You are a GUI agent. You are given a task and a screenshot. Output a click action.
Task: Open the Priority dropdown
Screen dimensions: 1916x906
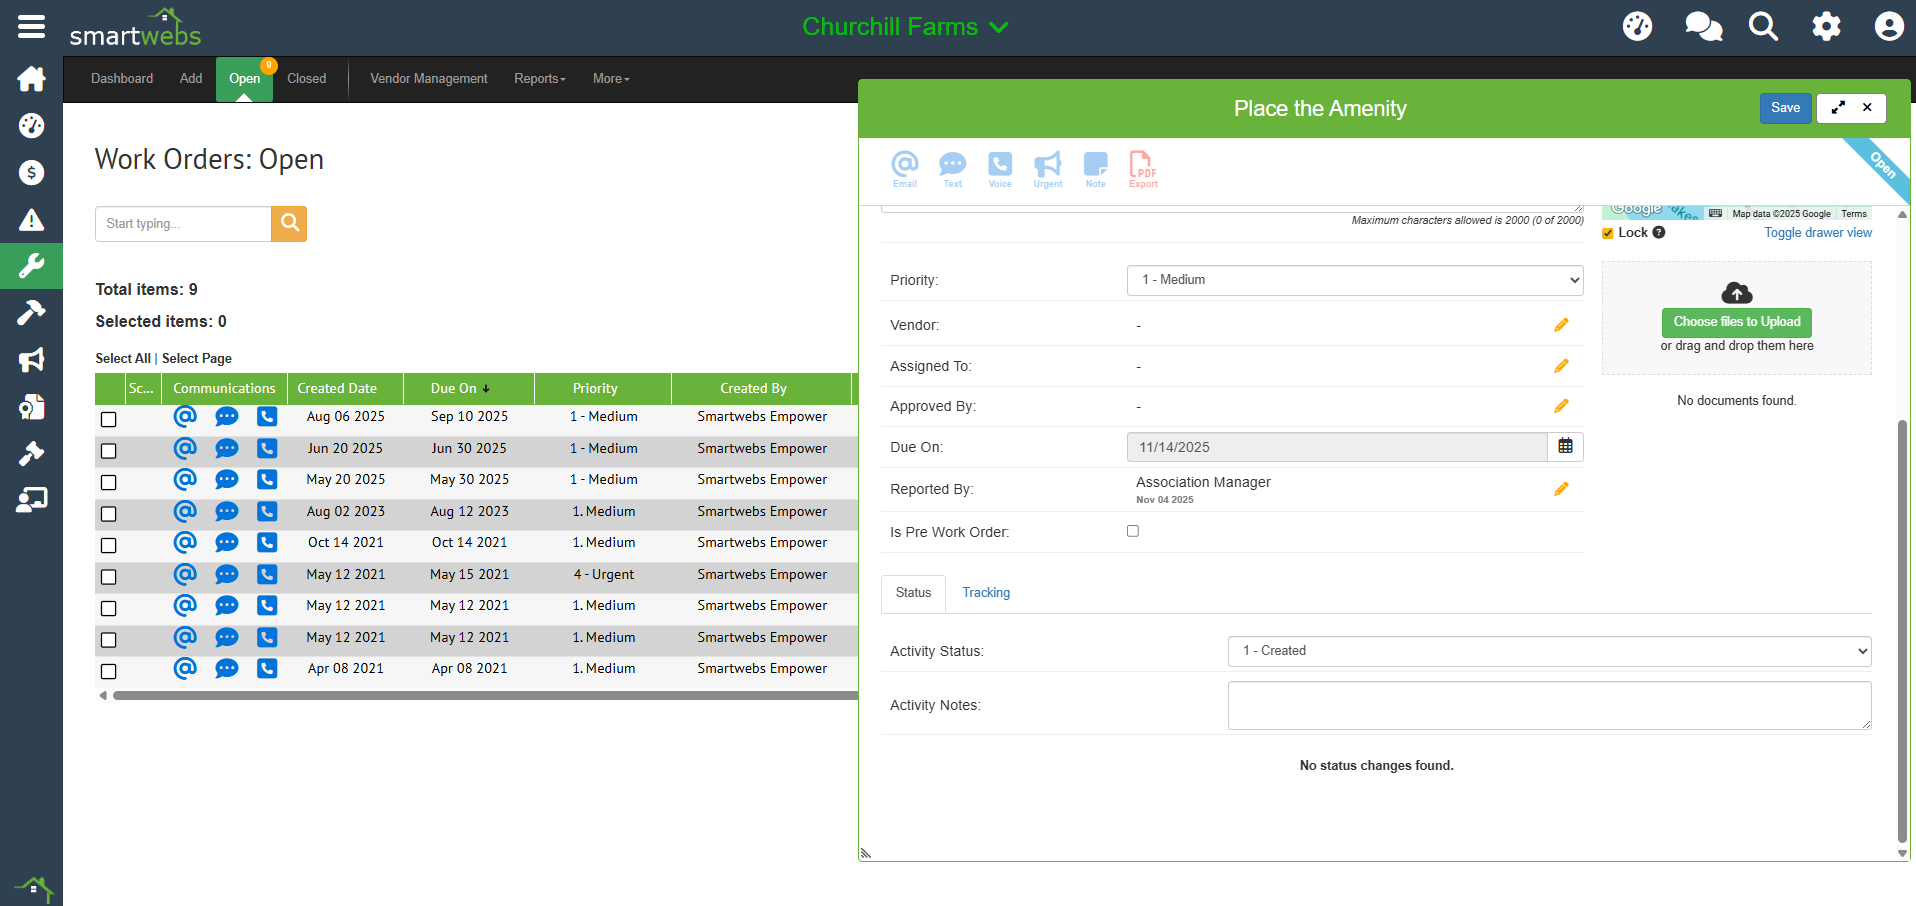pos(1354,280)
